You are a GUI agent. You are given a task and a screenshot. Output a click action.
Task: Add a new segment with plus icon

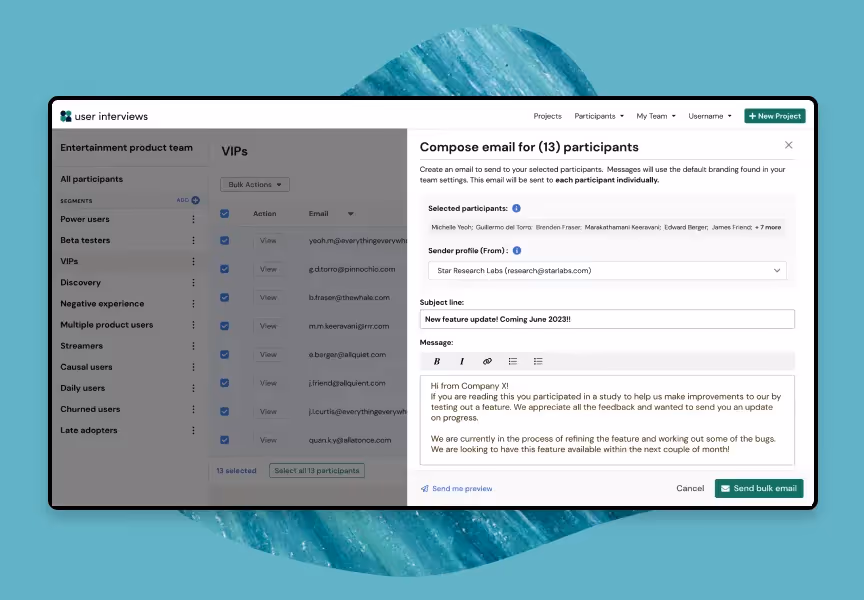point(195,201)
